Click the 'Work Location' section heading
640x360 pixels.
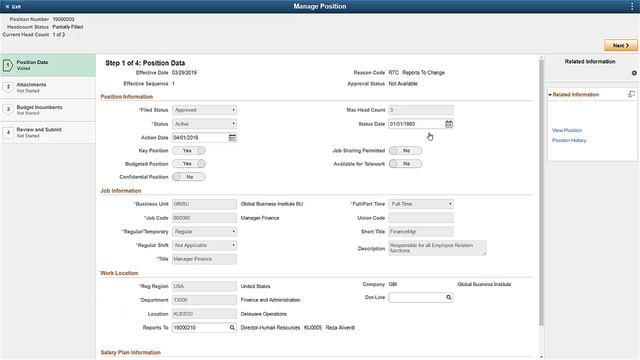[x=119, y=273]
